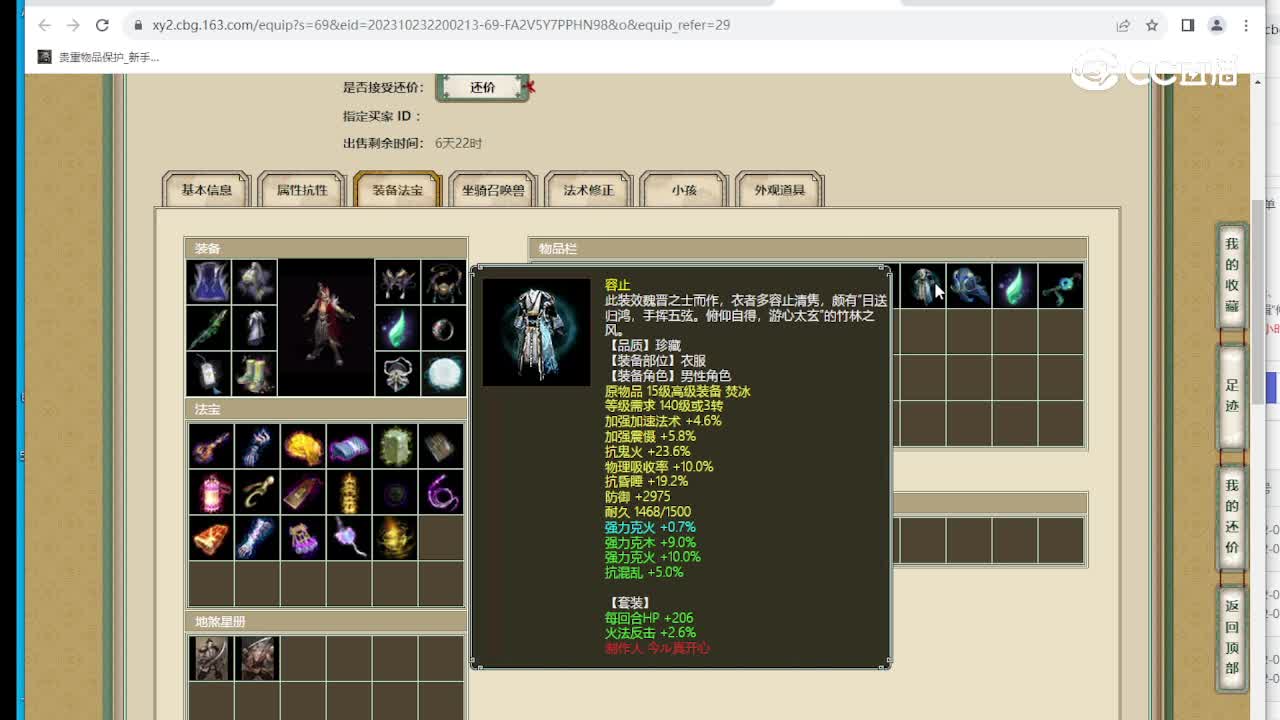1280x720 pixels.
Task: Click the 容止 robe tooltip image
Action: click(536, 332)
